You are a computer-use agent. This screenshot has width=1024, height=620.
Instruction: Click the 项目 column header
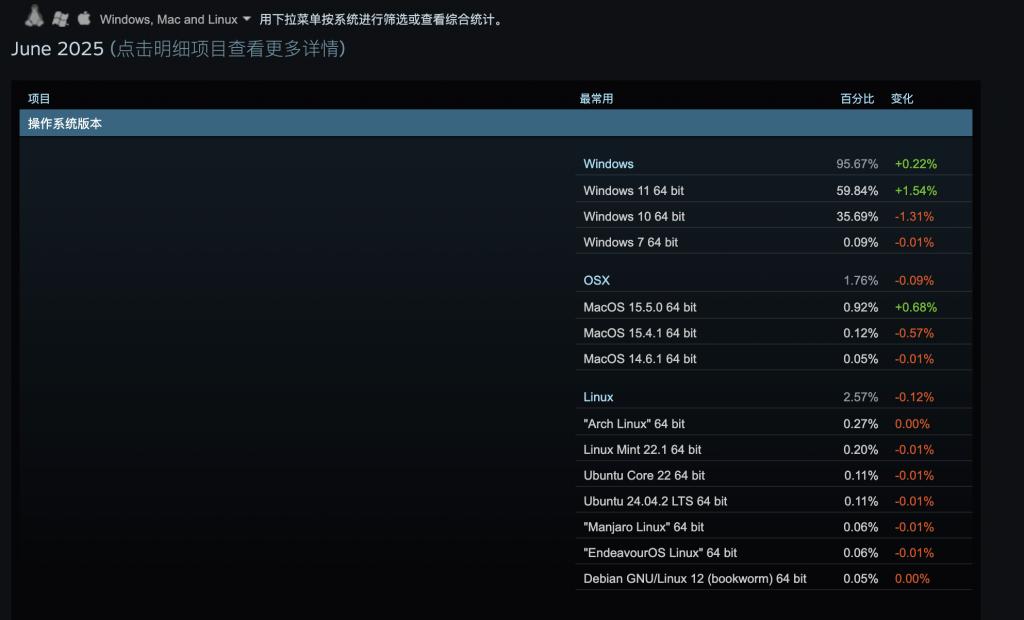tap(39, 99)
